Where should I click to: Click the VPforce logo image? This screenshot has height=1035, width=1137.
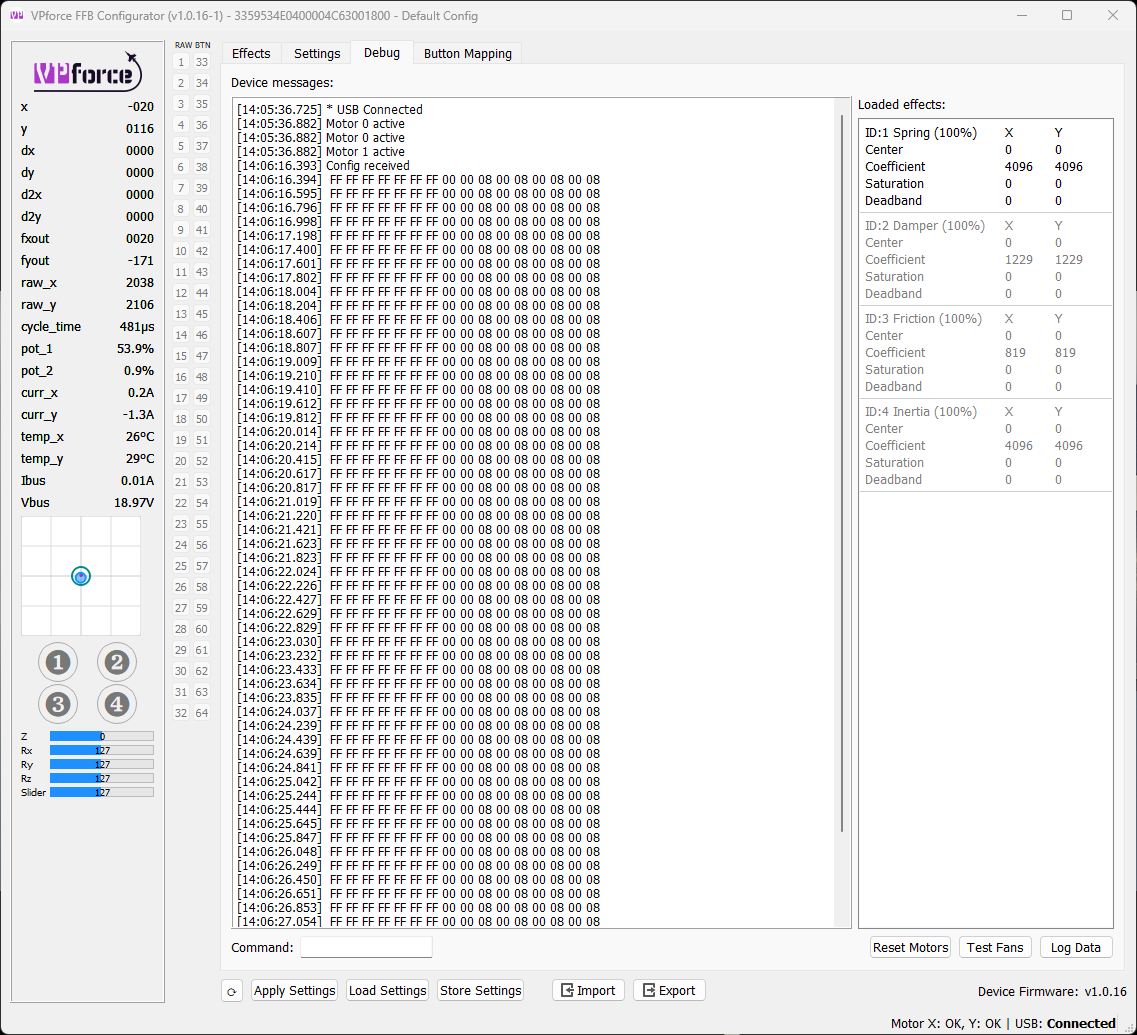[x=87, y=72]
